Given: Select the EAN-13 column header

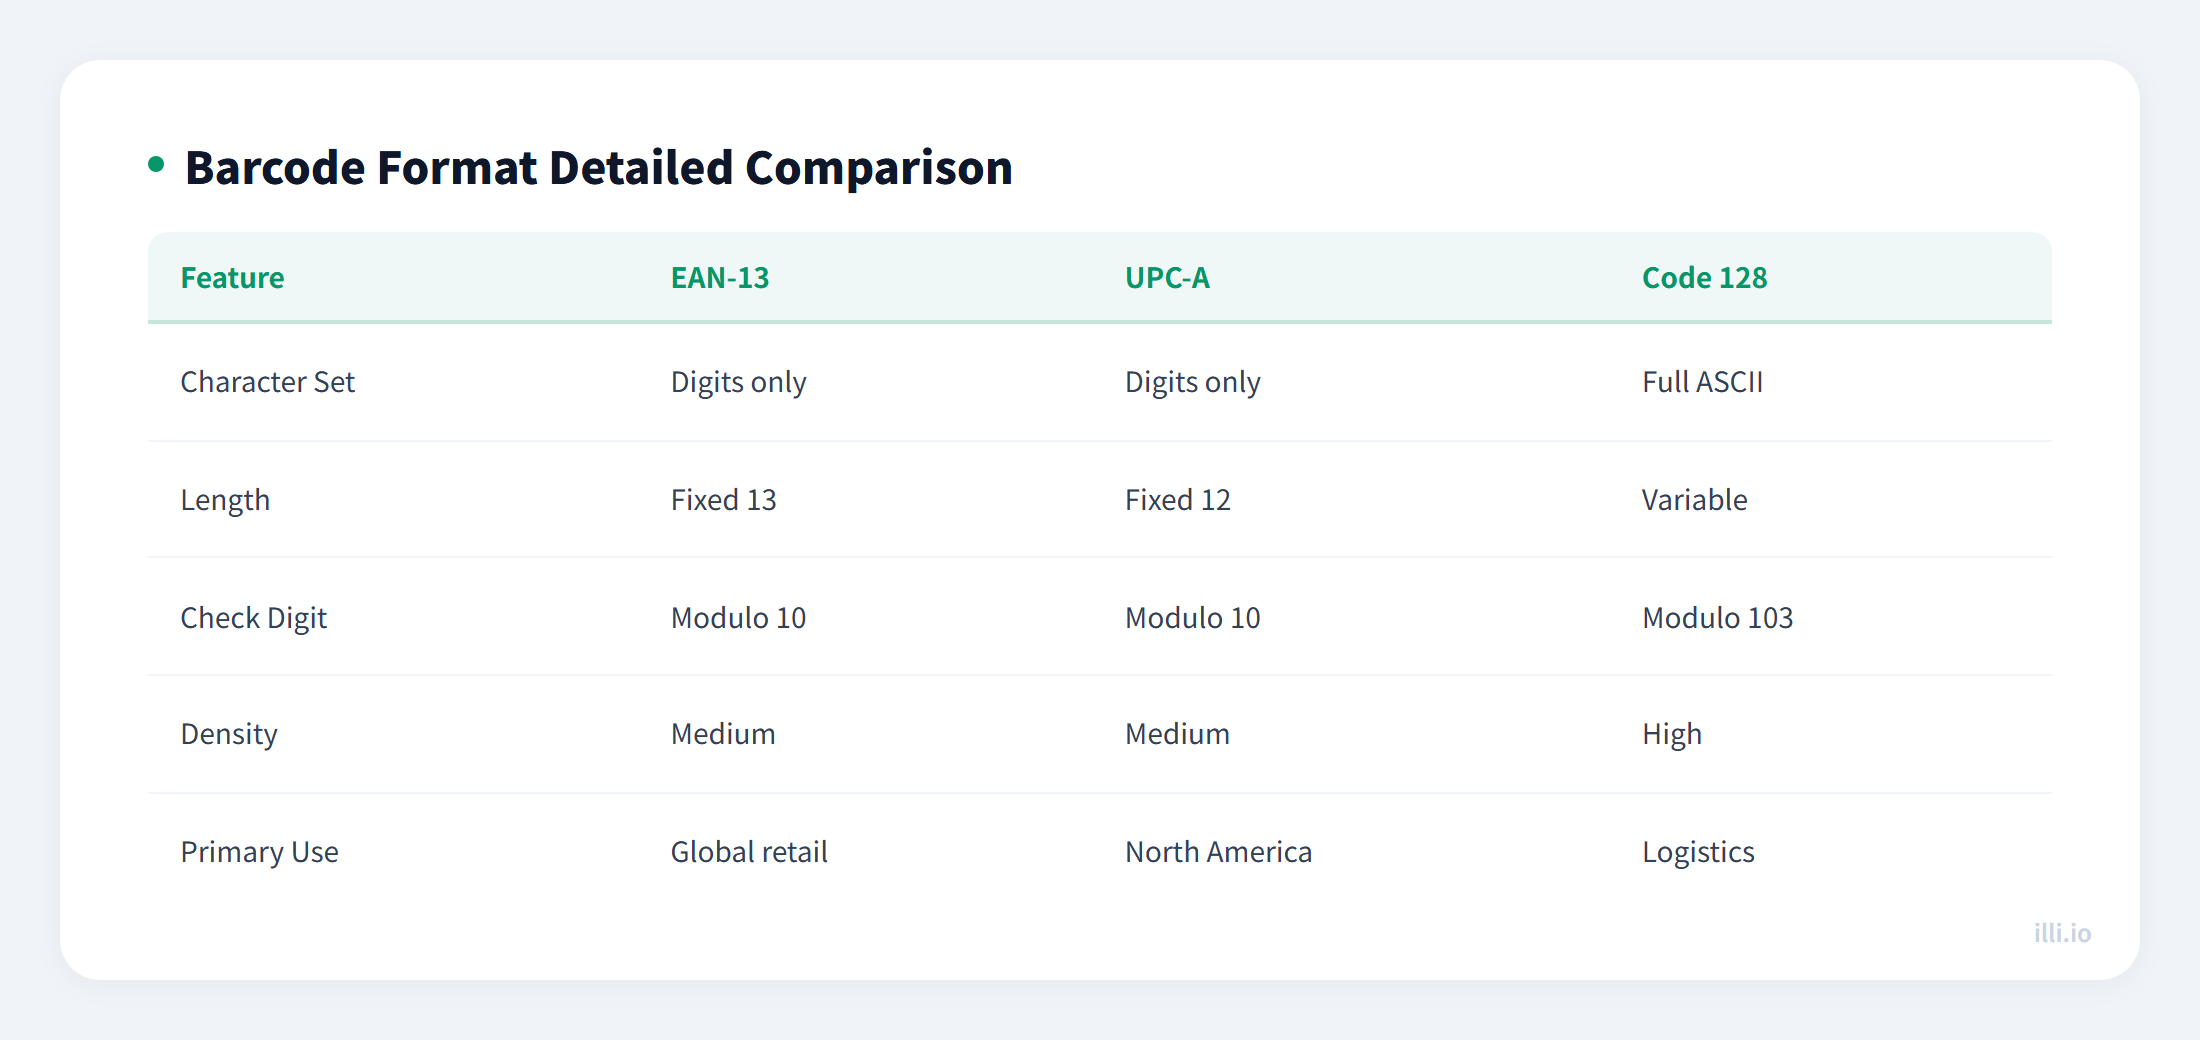Looking at the screenshot, I should click(720, 278).
